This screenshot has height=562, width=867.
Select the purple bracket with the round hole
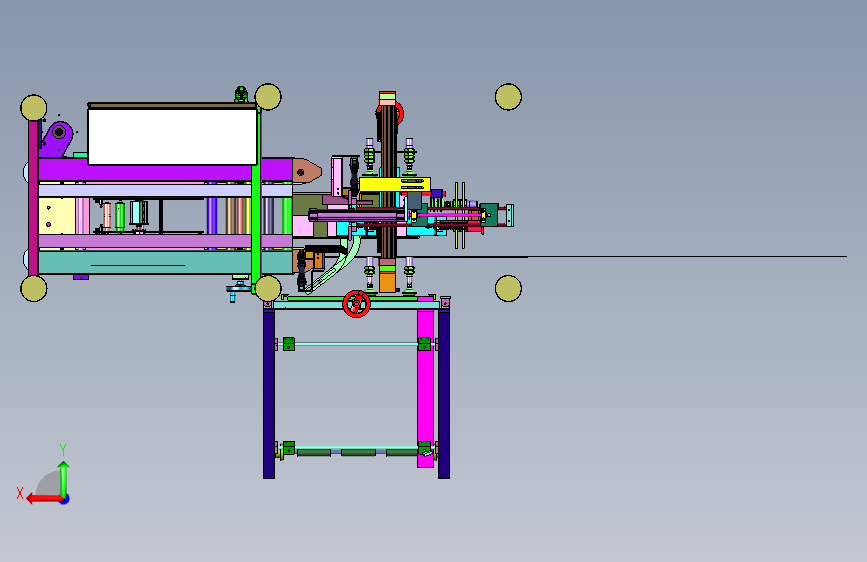point(57,139)
